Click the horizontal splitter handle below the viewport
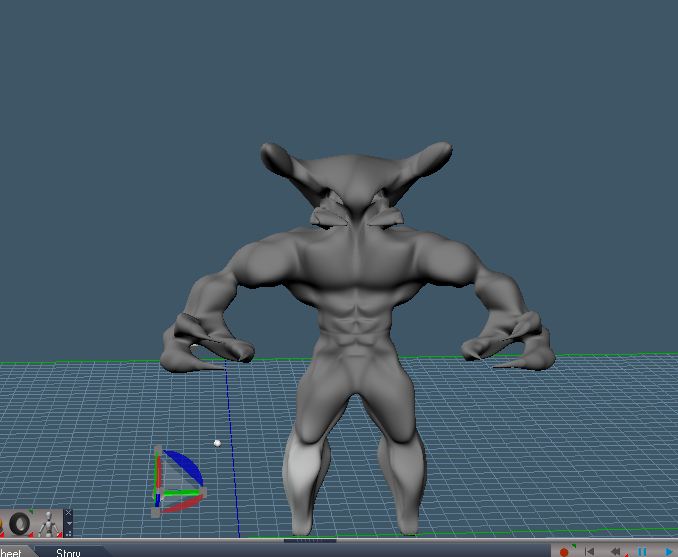 tap(310, 541)
